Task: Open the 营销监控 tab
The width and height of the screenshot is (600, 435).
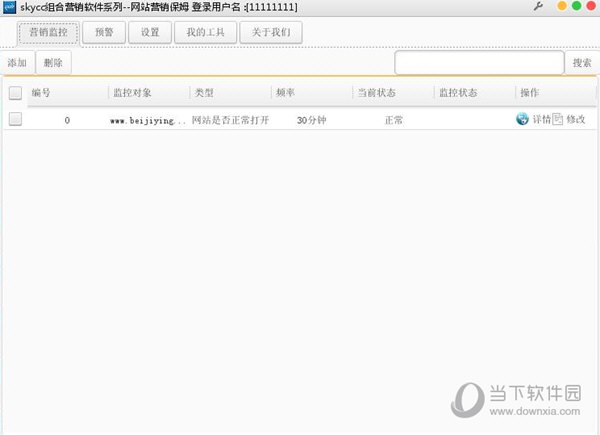Action: [x=48, y=33]
